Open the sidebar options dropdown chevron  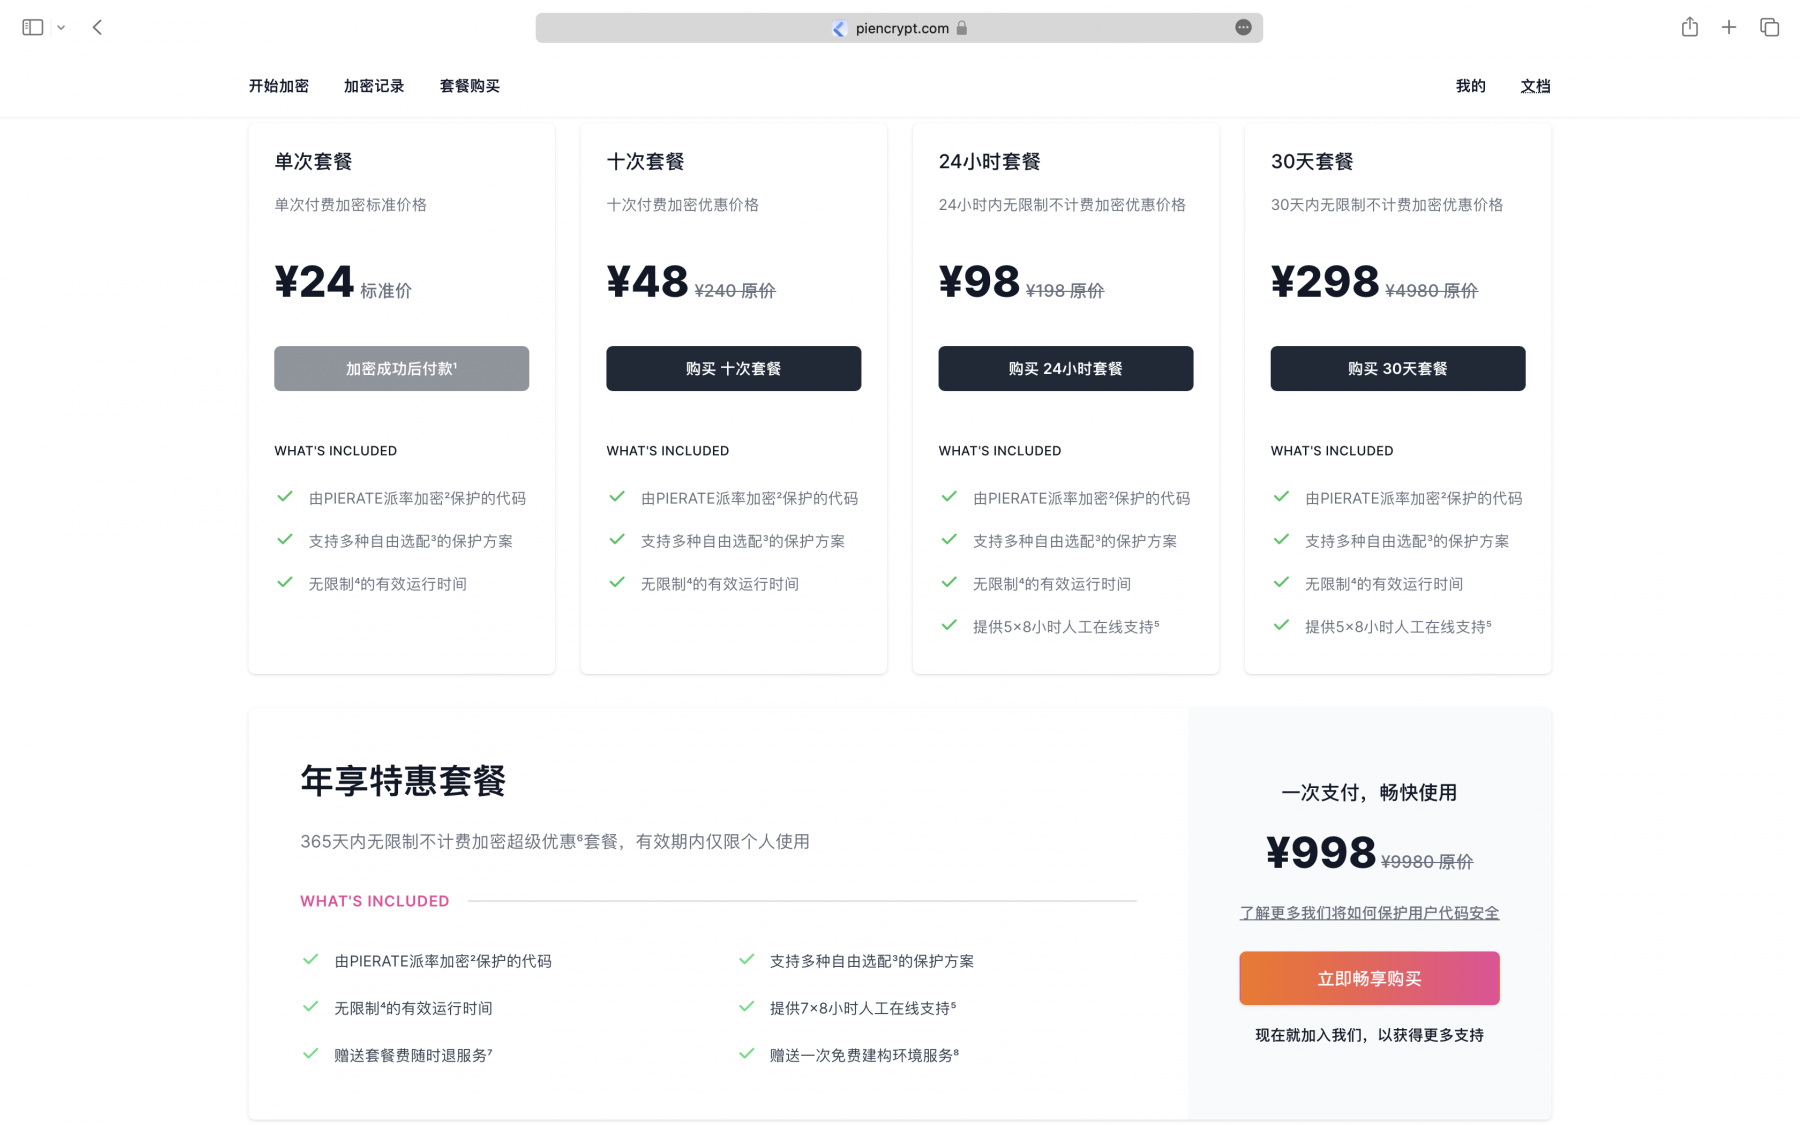pyautogui.click(x=61, y=28)
